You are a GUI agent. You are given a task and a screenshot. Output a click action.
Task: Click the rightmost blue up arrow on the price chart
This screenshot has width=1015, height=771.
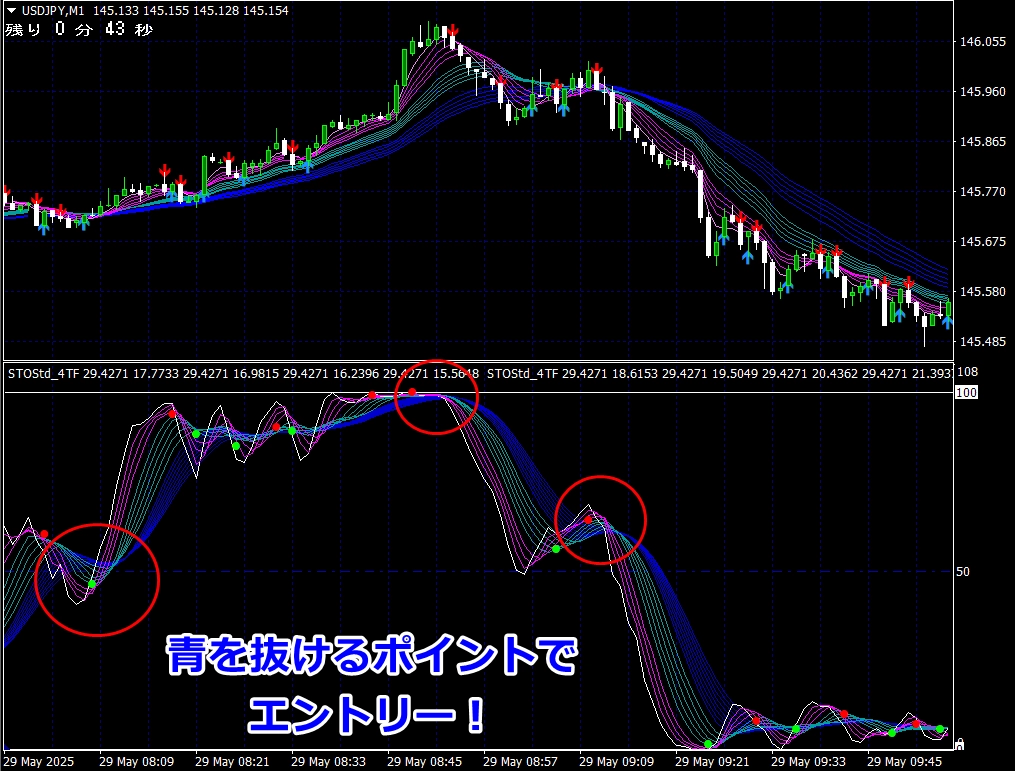point(946,322)
